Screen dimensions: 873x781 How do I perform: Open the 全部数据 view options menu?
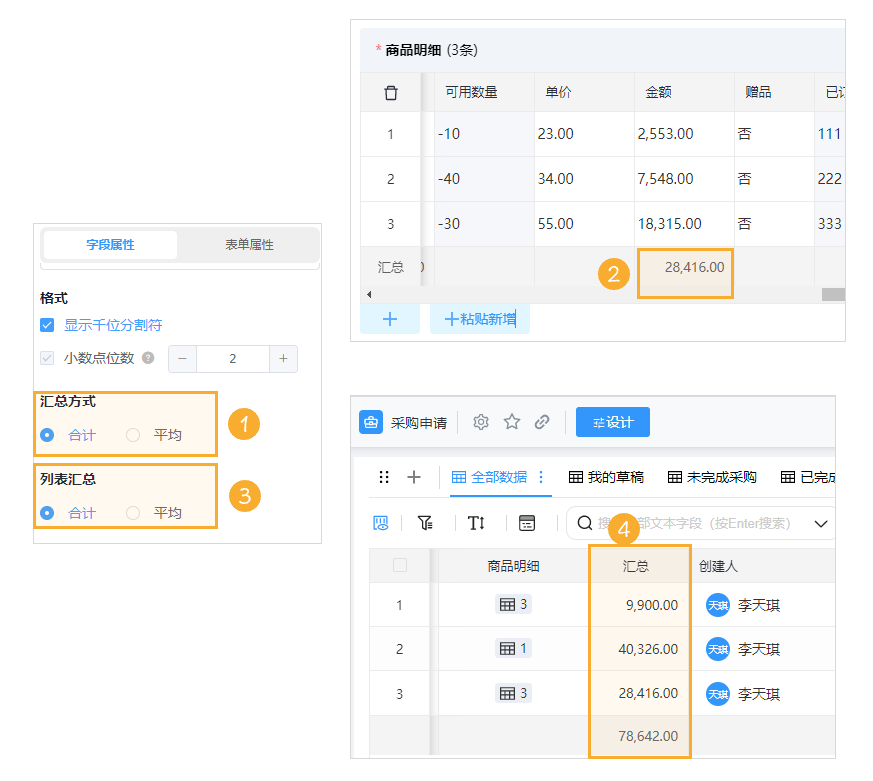click(542, 478)
